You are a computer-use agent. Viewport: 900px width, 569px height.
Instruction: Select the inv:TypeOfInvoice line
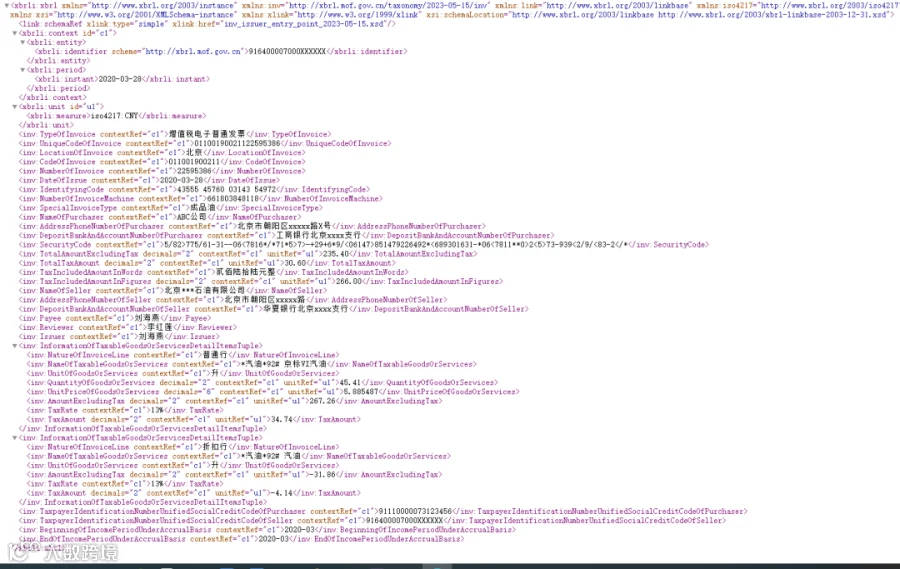coord(174,134)
